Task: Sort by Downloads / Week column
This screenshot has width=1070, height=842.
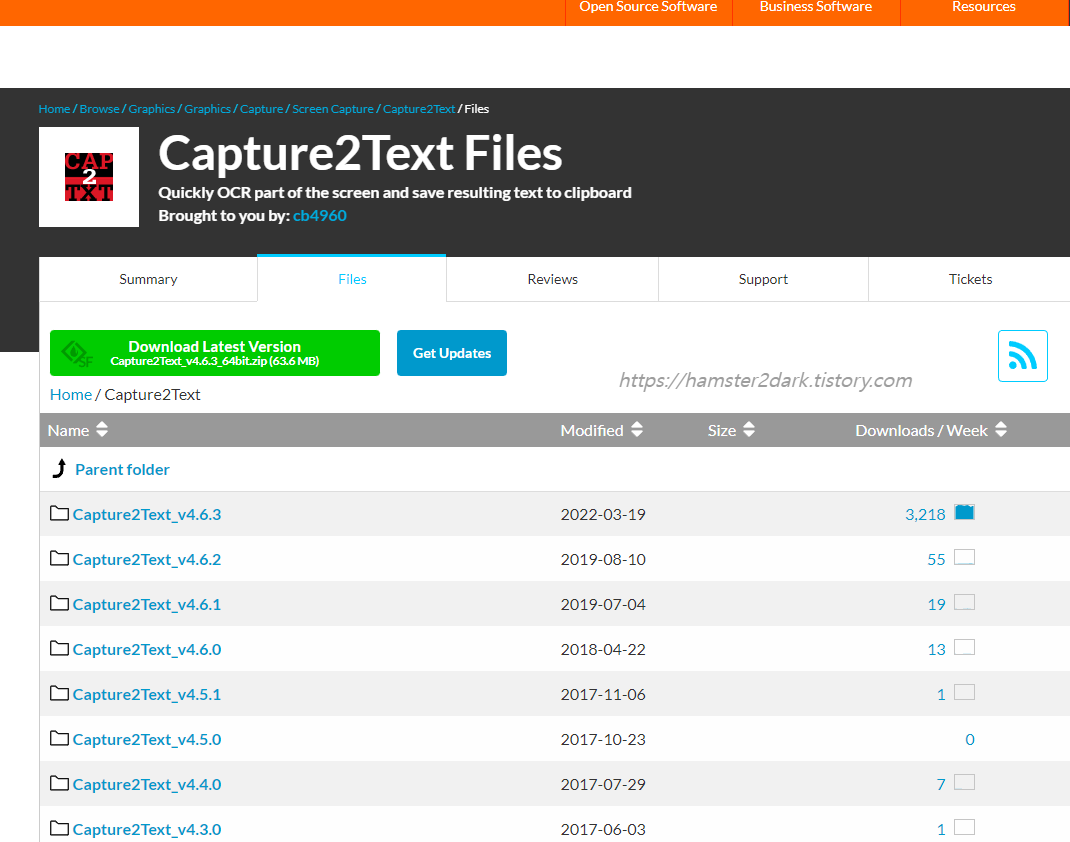Action: pos(931,431)
